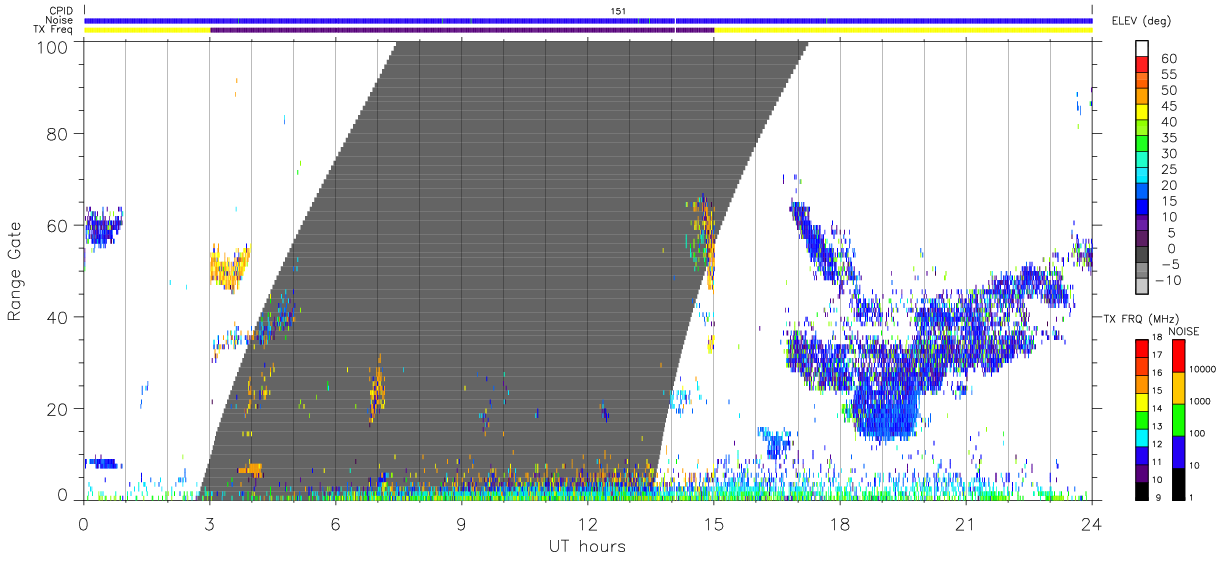The image size is (1228, 567).
Task: Click the 60 tick on Range Gate axis
Action: pyautogui.click(x=59, y=225)
